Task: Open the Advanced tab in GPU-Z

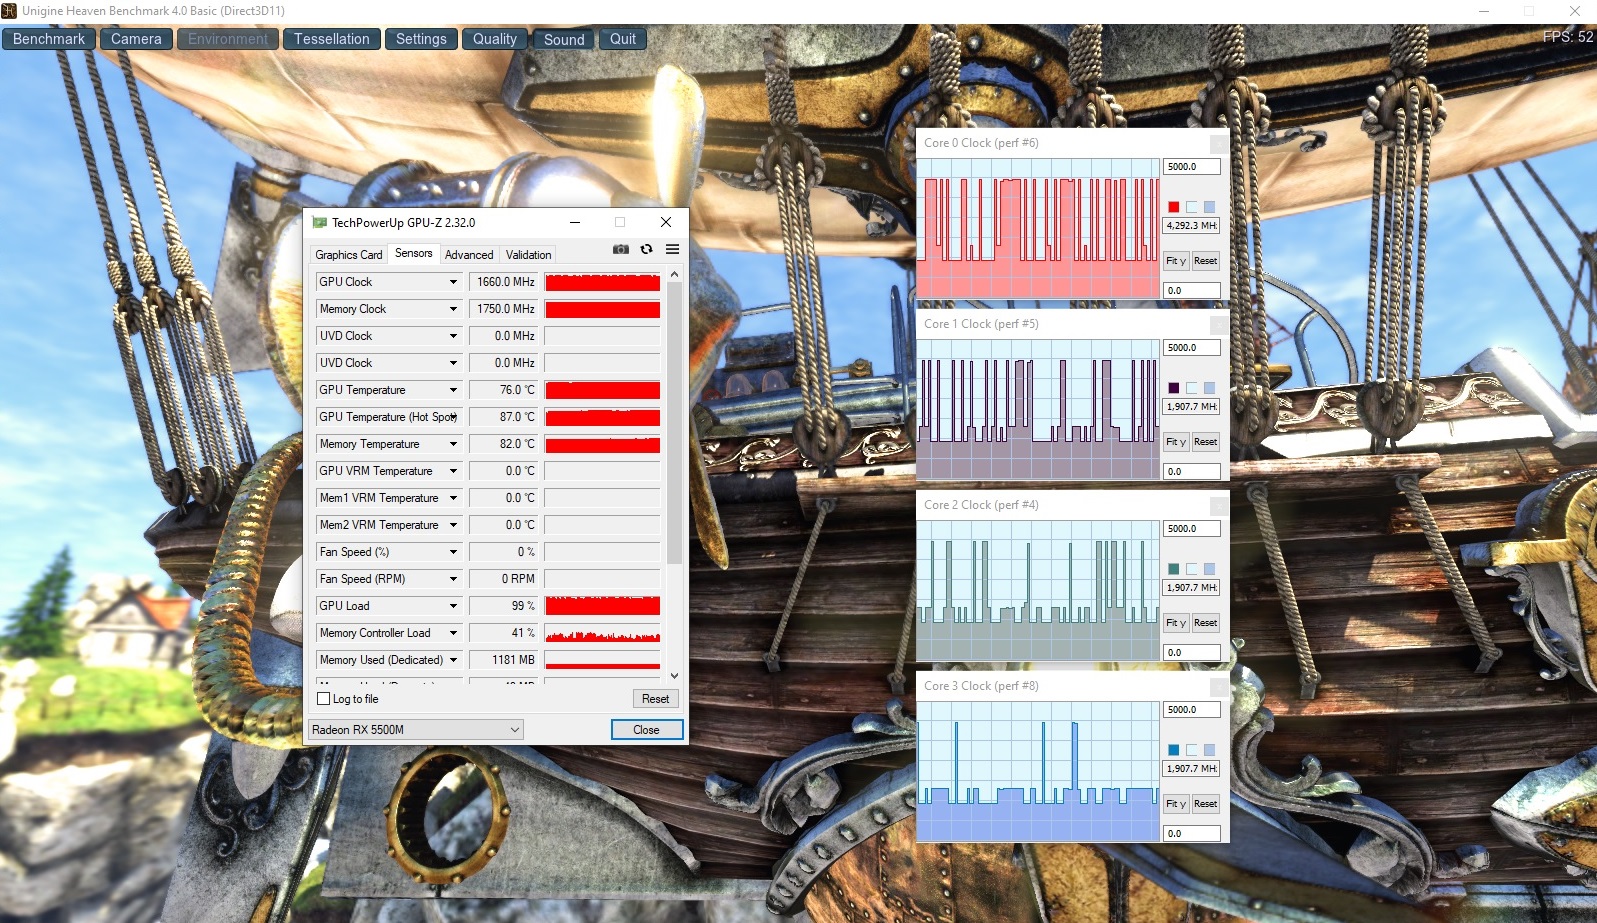Action: coord(469,255)
